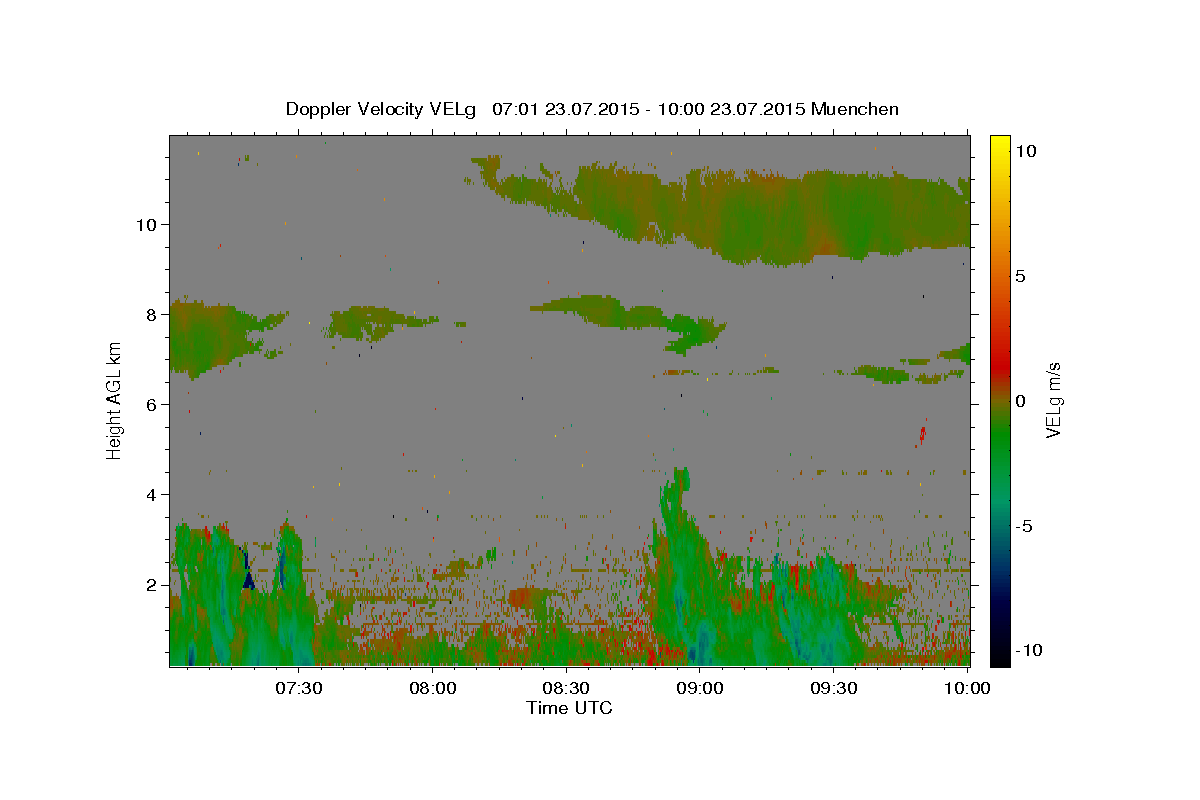This screenshot has height=800, width=1200.
Task: Click the colorbar value 5 label
Action: [1021, 276]
